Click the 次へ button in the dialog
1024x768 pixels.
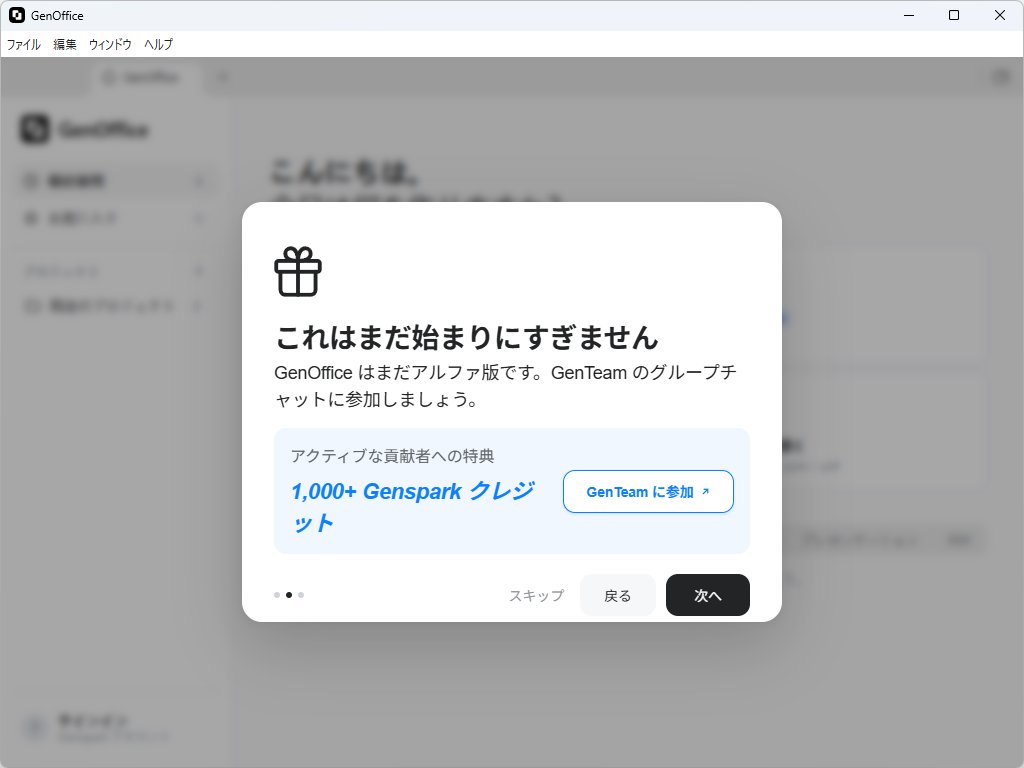pyautogui.click(x=707, y=595)
